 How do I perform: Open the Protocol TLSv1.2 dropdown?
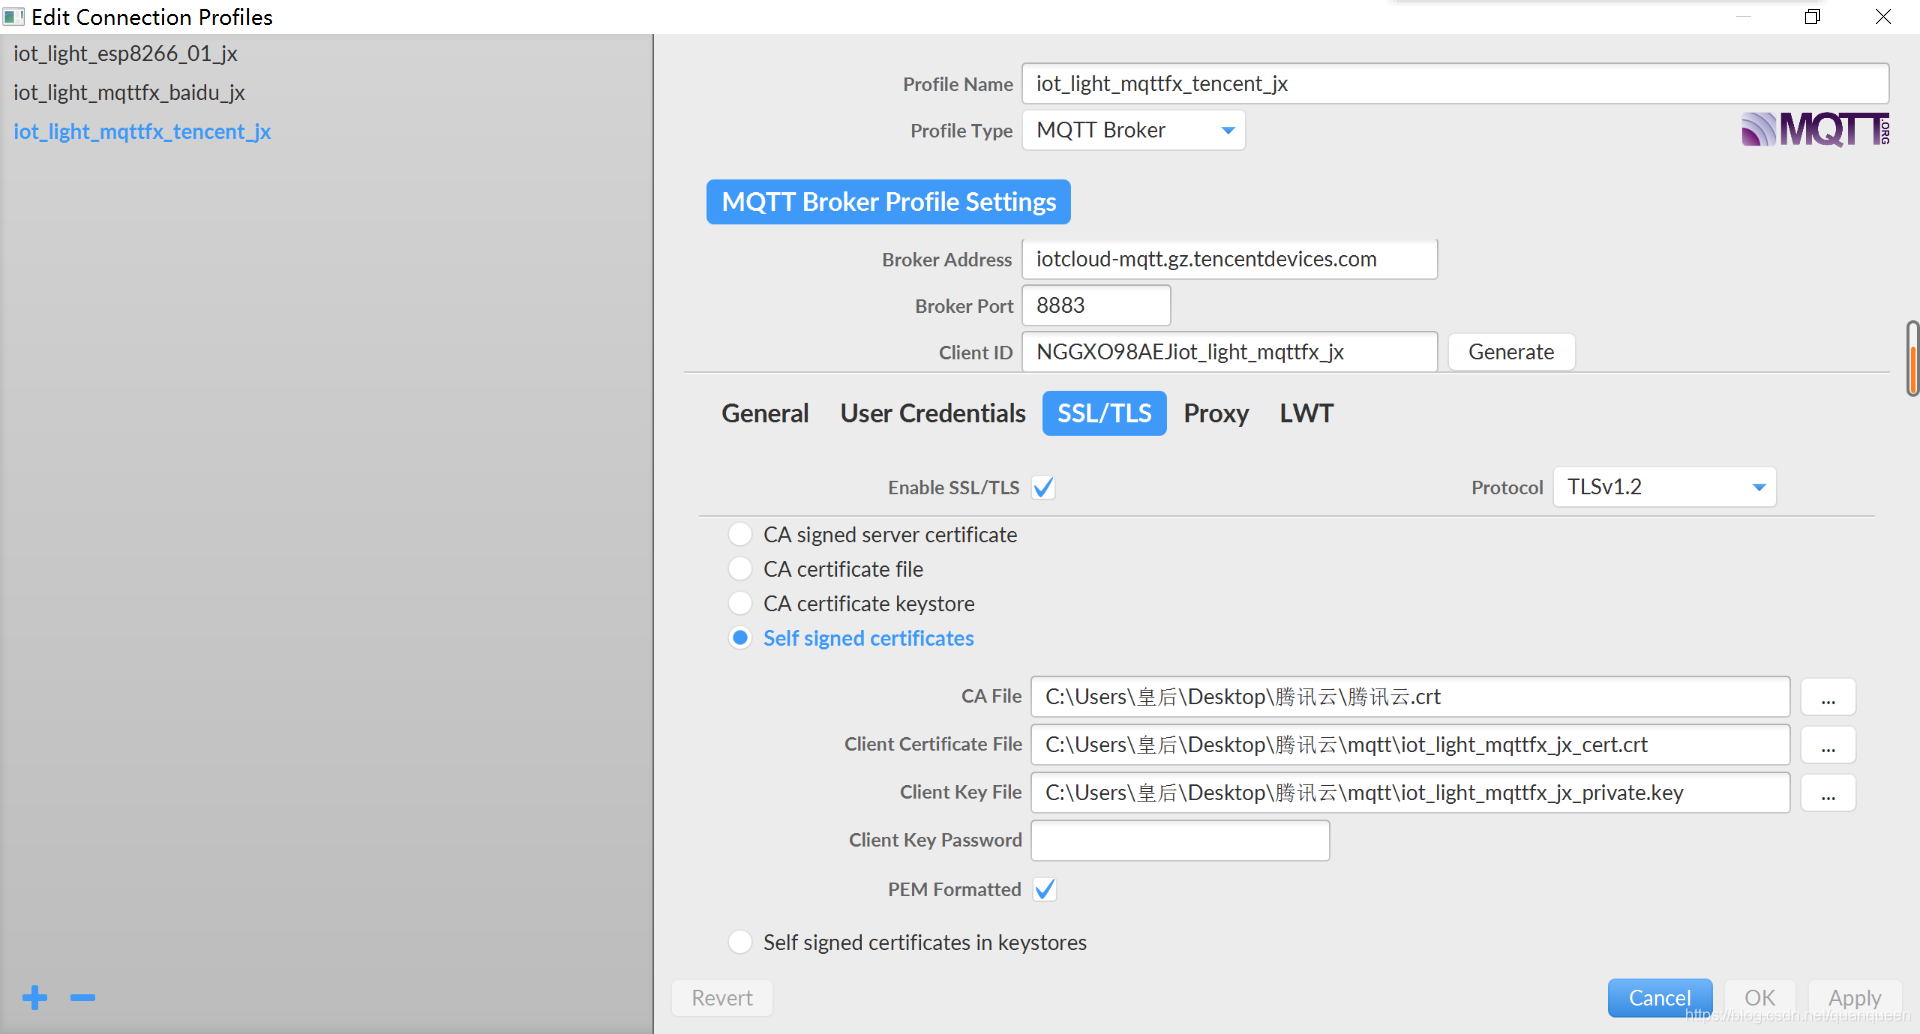[x=1664, y=487]
